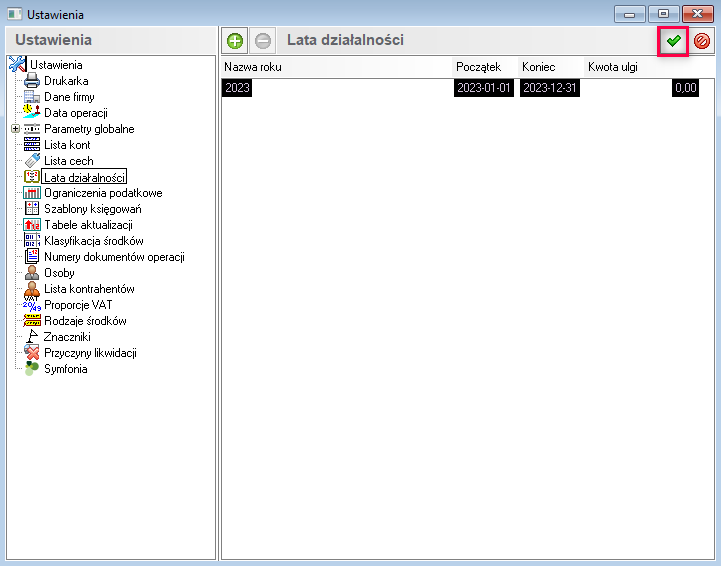Expand the Parametry globalne tree node
The height and width of the screenshot is (566, 721).
(16, 129)
